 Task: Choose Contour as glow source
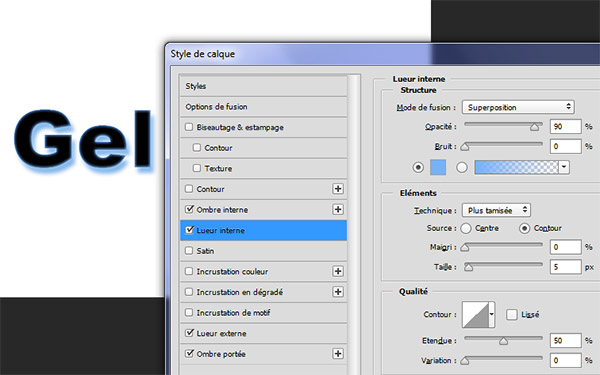tap(524, 228)
